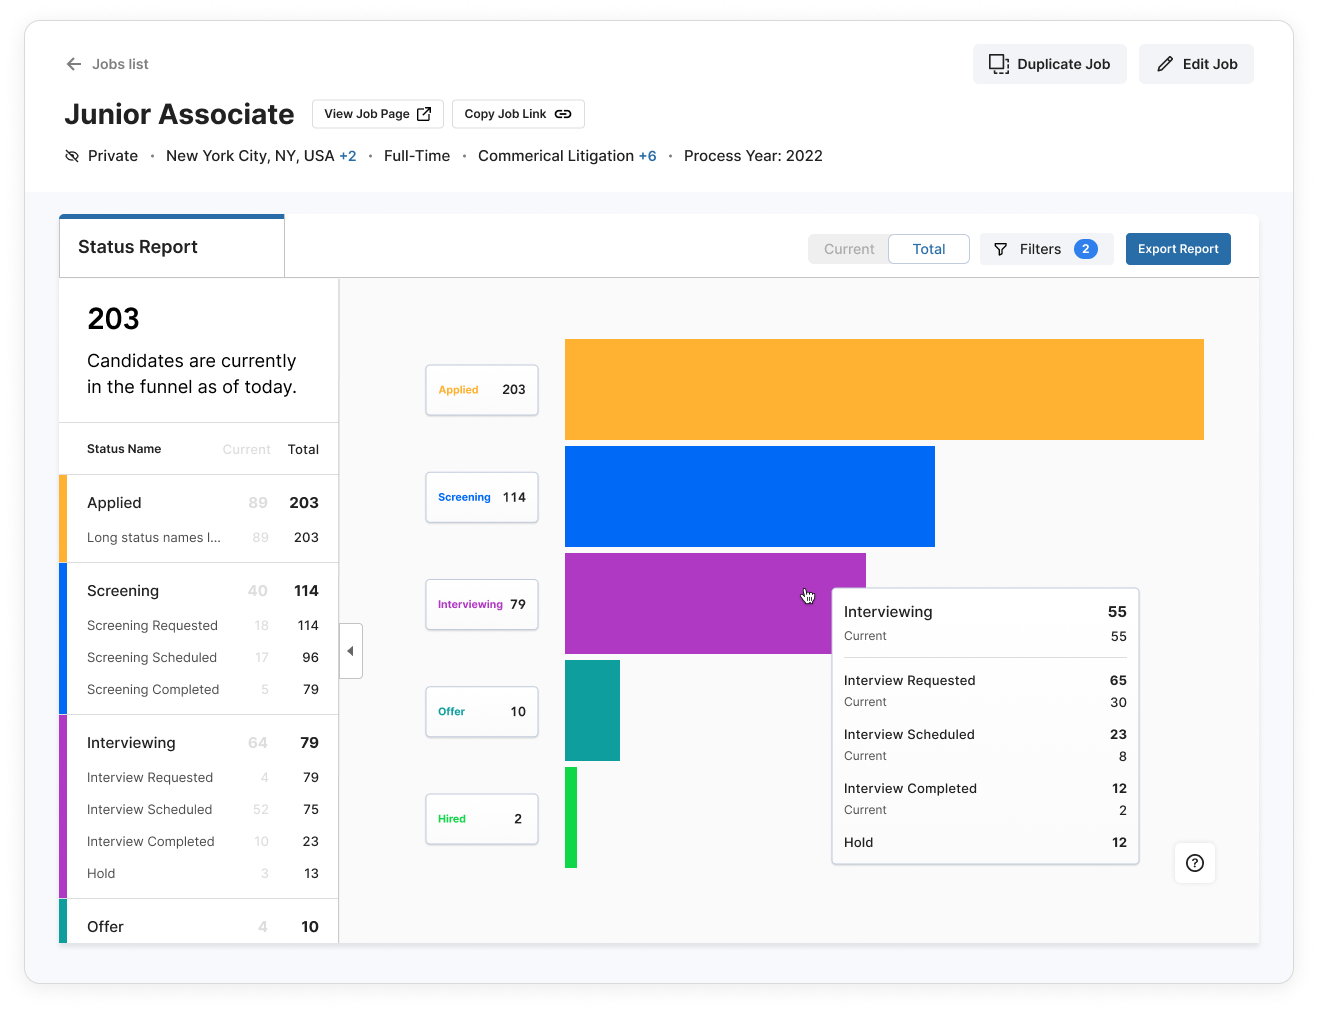This screenshot has width=1318, height=1012.
Task: Open Jobs list via the header link
Action: point(118,63)
